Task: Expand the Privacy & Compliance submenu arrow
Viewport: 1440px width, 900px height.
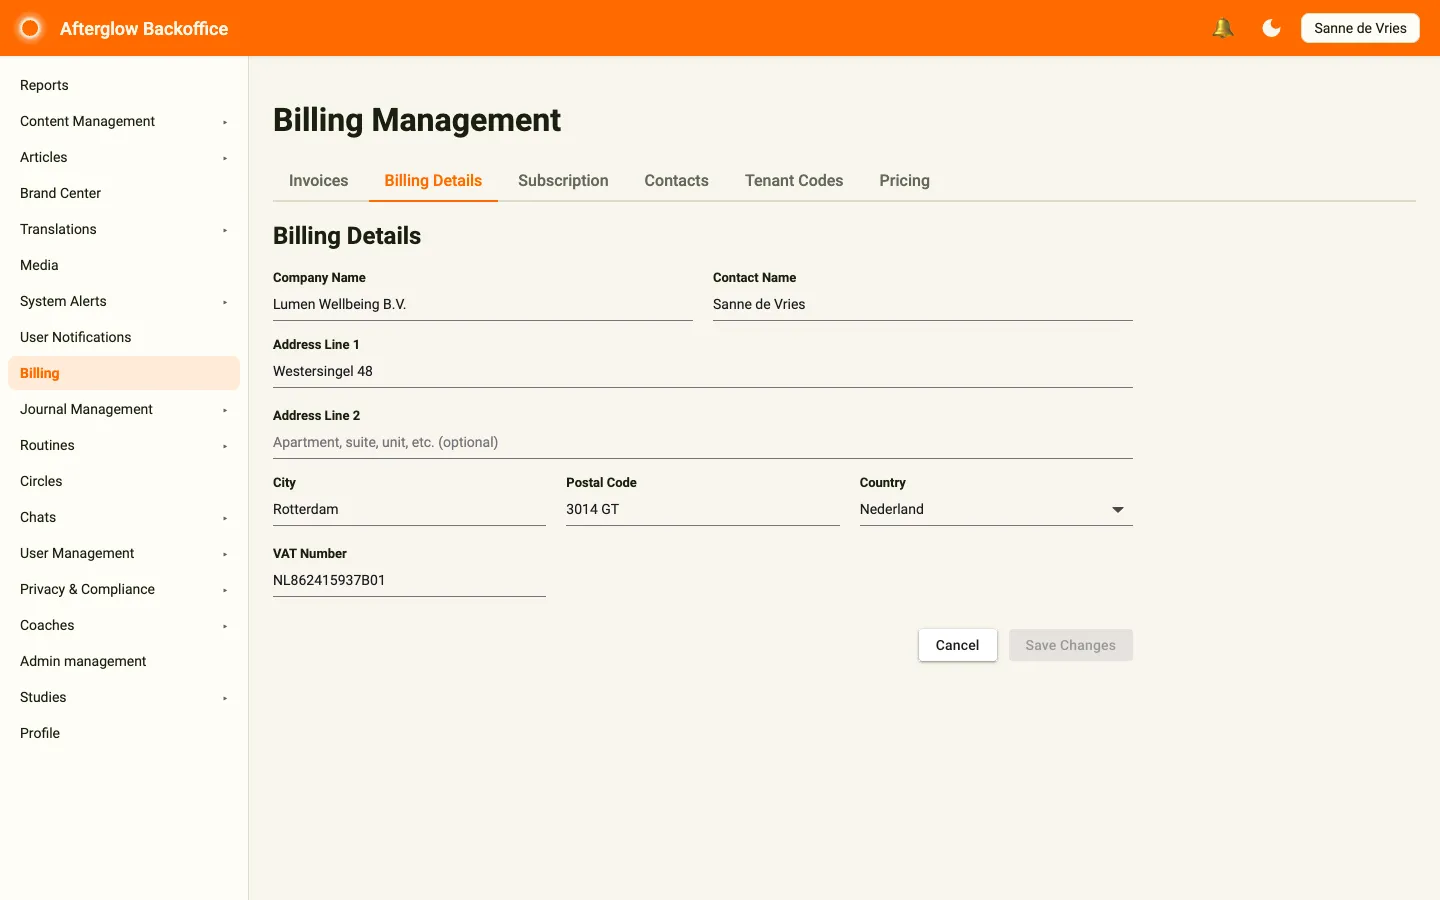Action: tap(225, 590)
